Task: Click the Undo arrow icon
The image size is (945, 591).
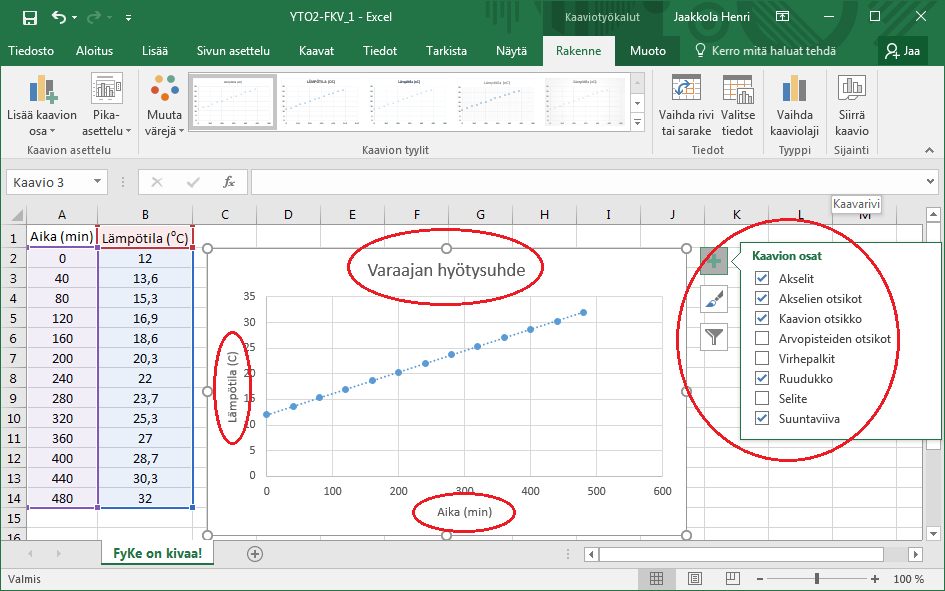Action: pos(59,17)
